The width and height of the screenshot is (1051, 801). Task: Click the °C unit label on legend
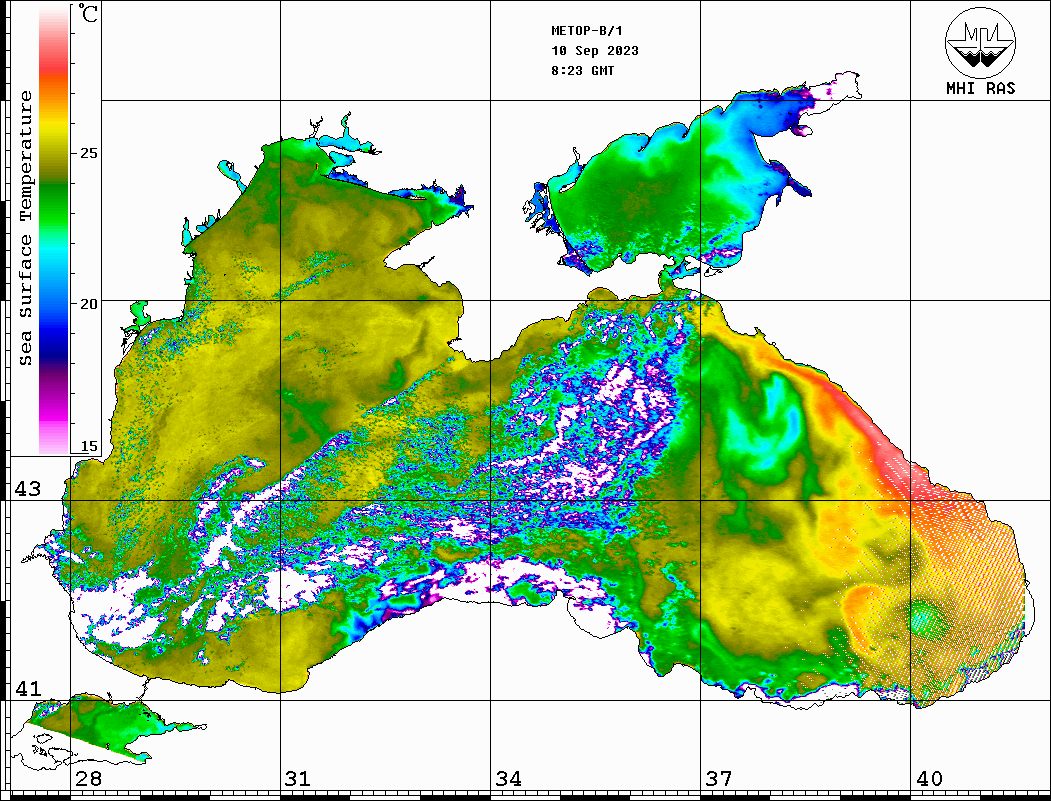tap(87, 13)
